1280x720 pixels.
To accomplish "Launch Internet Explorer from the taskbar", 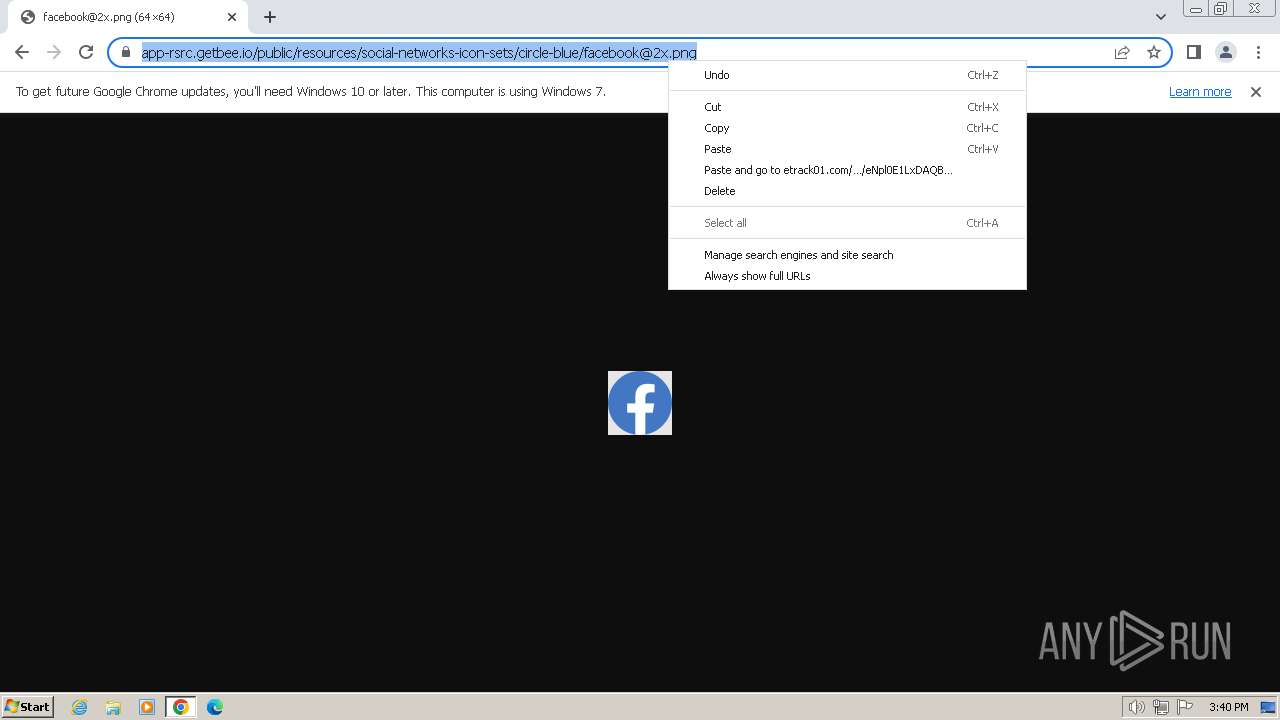I will tap(79, 707).
